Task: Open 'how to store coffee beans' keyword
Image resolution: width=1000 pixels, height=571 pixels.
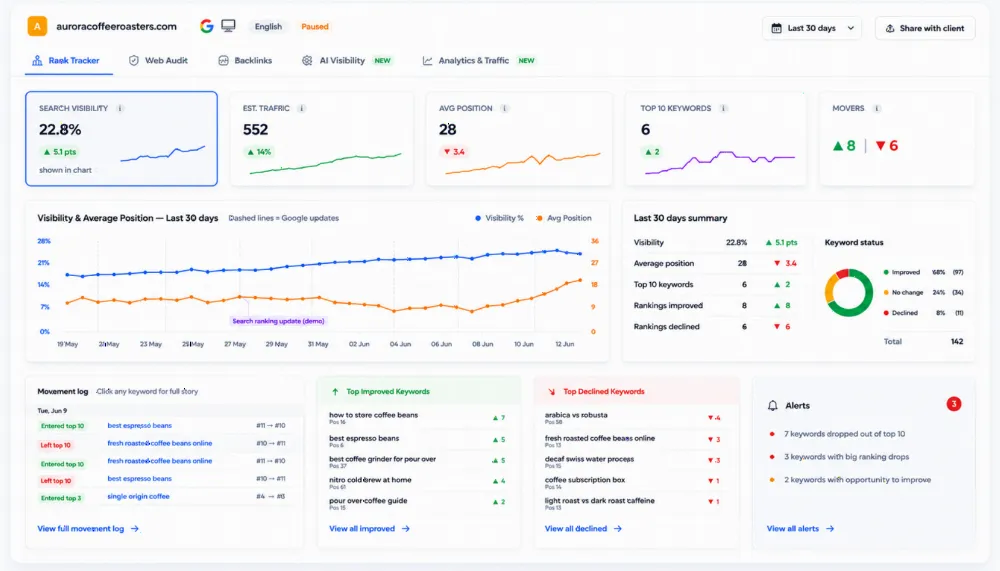Action: click(374, 415)
